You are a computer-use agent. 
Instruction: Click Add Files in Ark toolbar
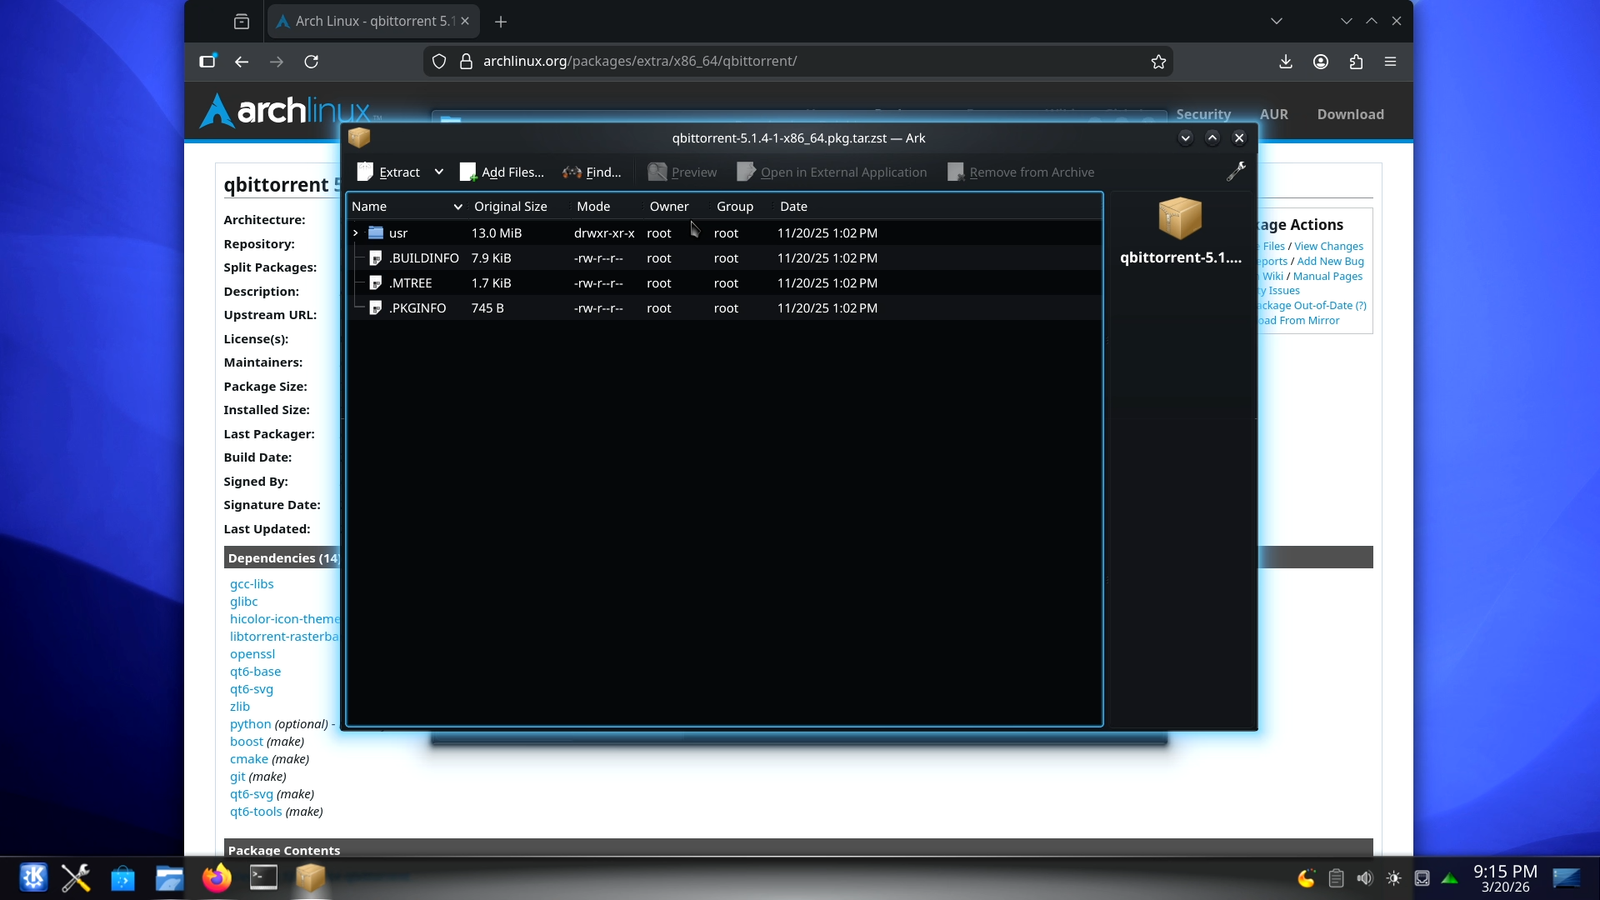click(502, 172)
